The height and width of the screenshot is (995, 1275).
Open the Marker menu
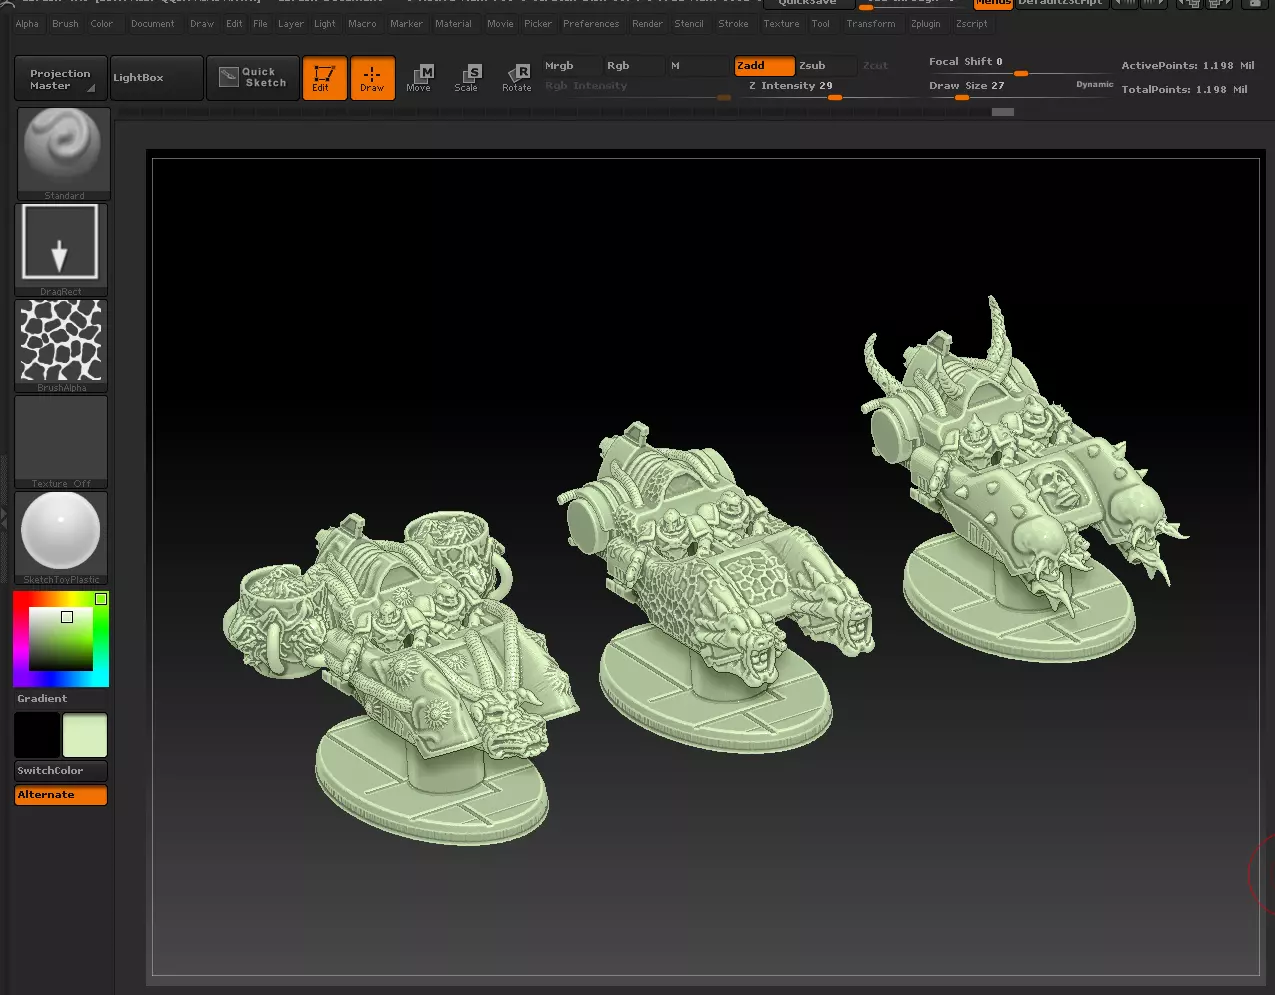[x=407, y=24]
